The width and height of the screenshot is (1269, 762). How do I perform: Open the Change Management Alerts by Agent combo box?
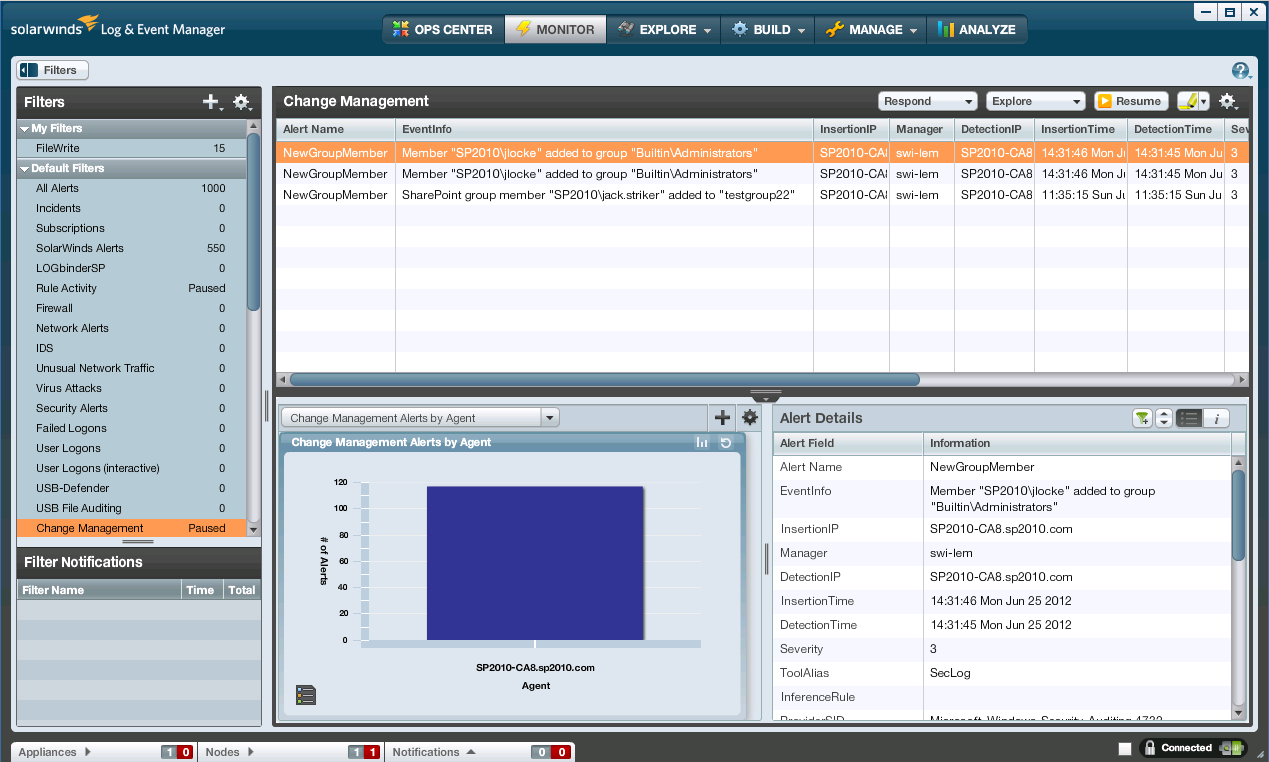coord(420,418)
